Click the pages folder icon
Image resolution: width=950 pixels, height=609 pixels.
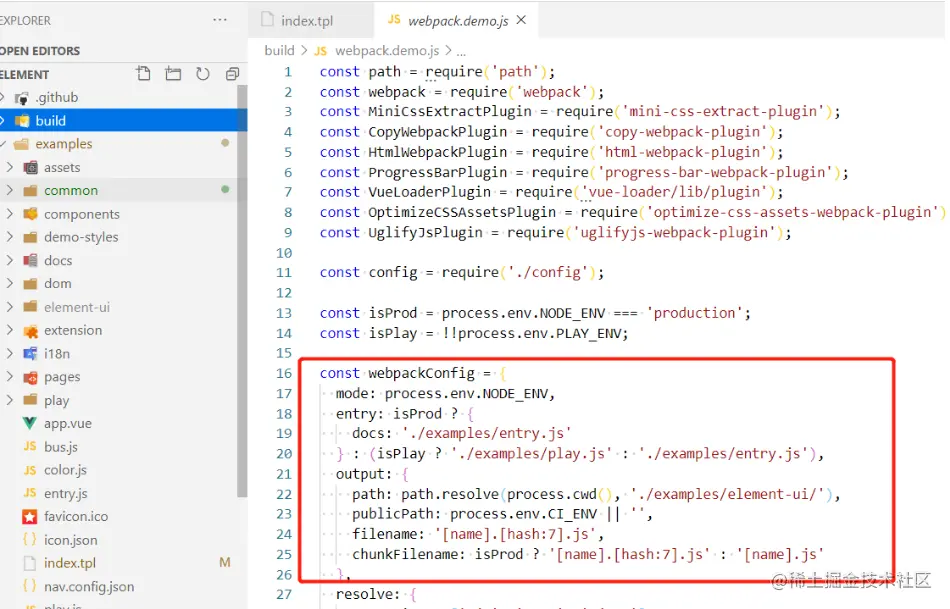pyautogui.click(x=30, y=378)
